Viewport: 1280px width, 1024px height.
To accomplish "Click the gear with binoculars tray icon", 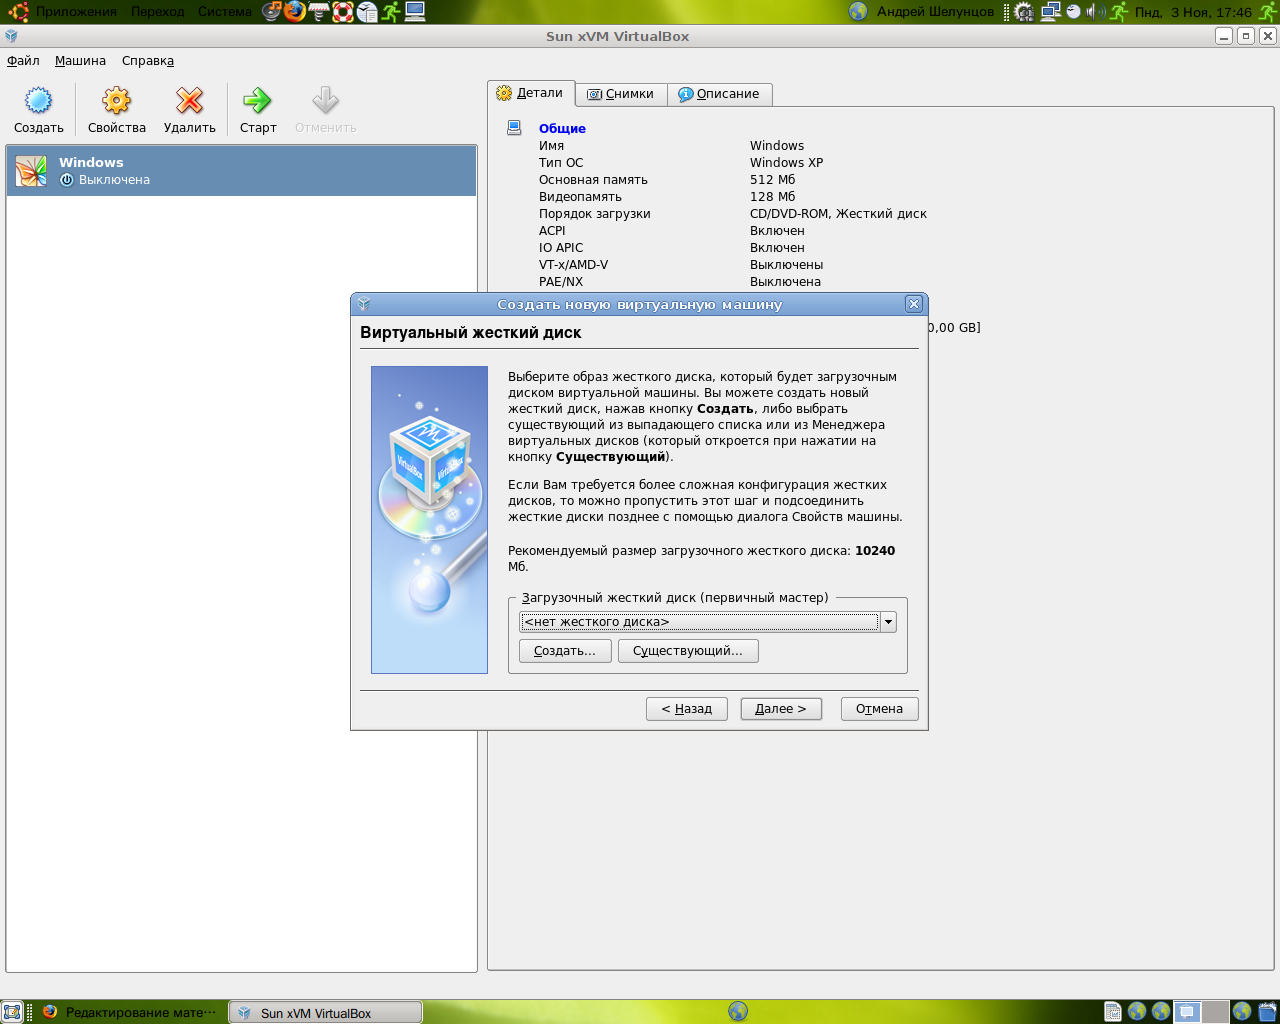I will coord(1024,12).
